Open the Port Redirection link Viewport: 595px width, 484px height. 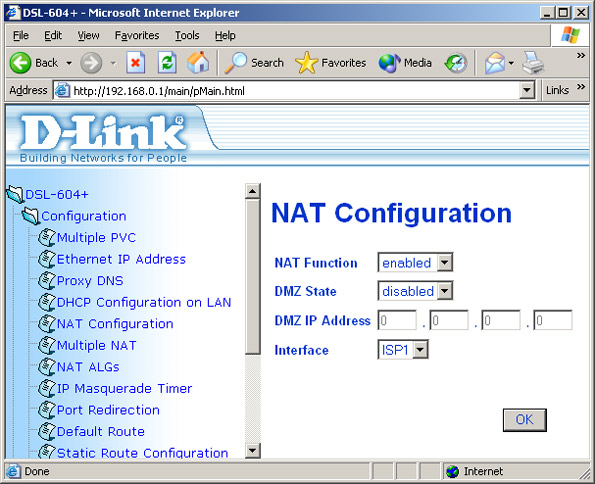pos(108,410)
